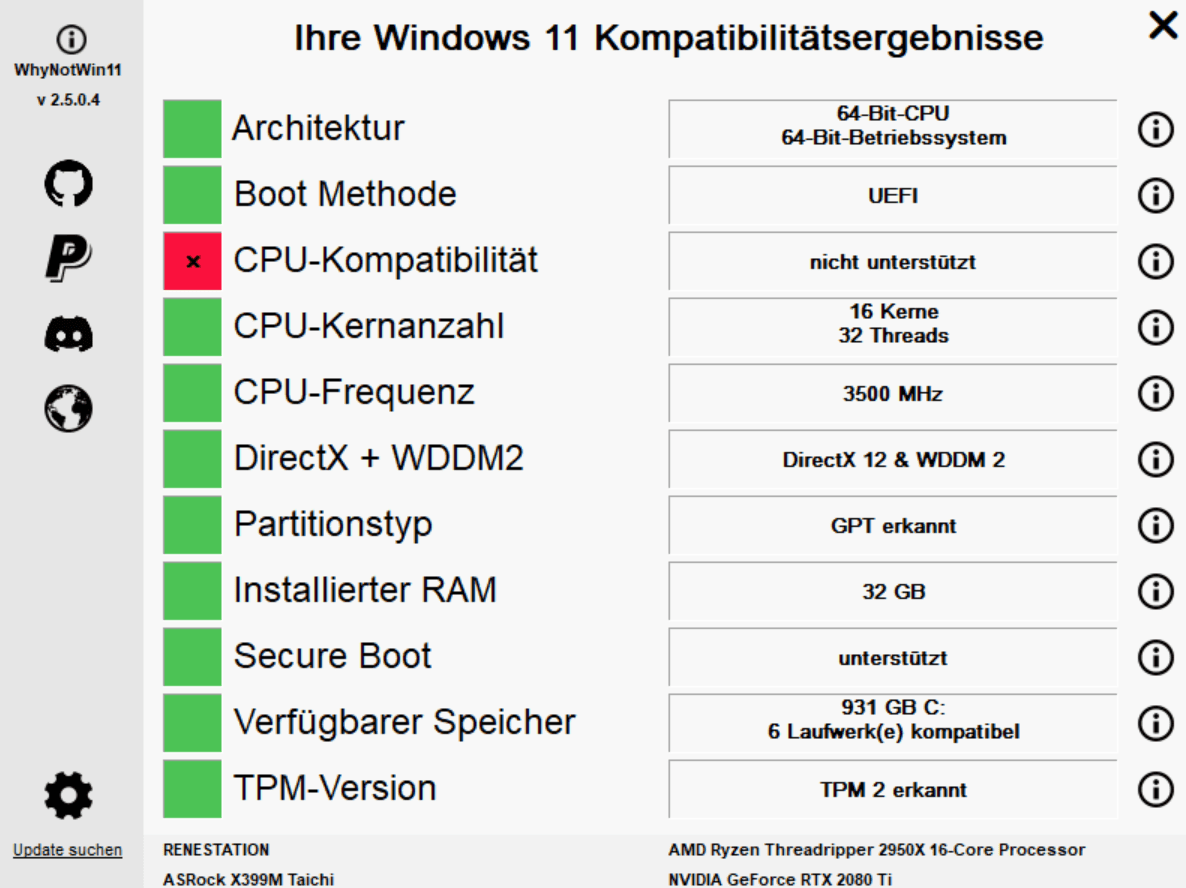
Task: Click the info icon above WhyNotWin11 label
Action: tap(71, 39)
